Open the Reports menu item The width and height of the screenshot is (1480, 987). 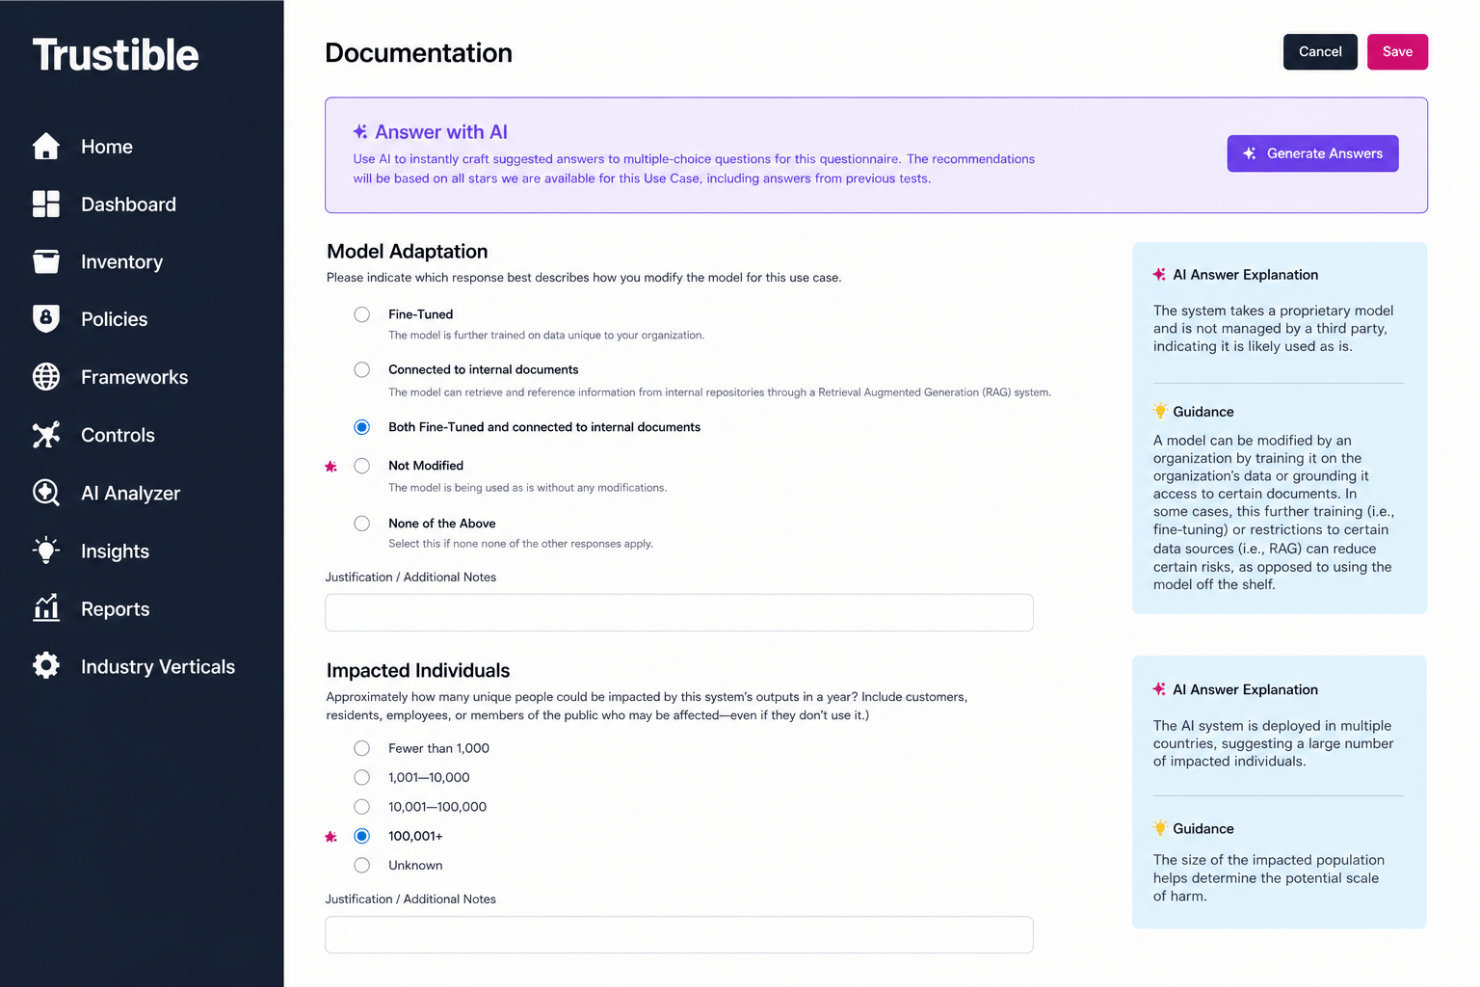[x=115, y=609]
